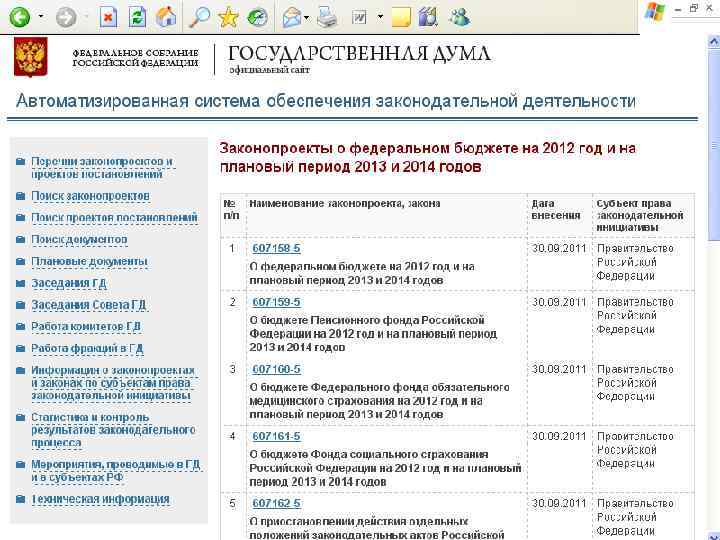Click folder icon beside Заседания ГД
The width and height of the screenshot is (720, 540).
point(20,283)
